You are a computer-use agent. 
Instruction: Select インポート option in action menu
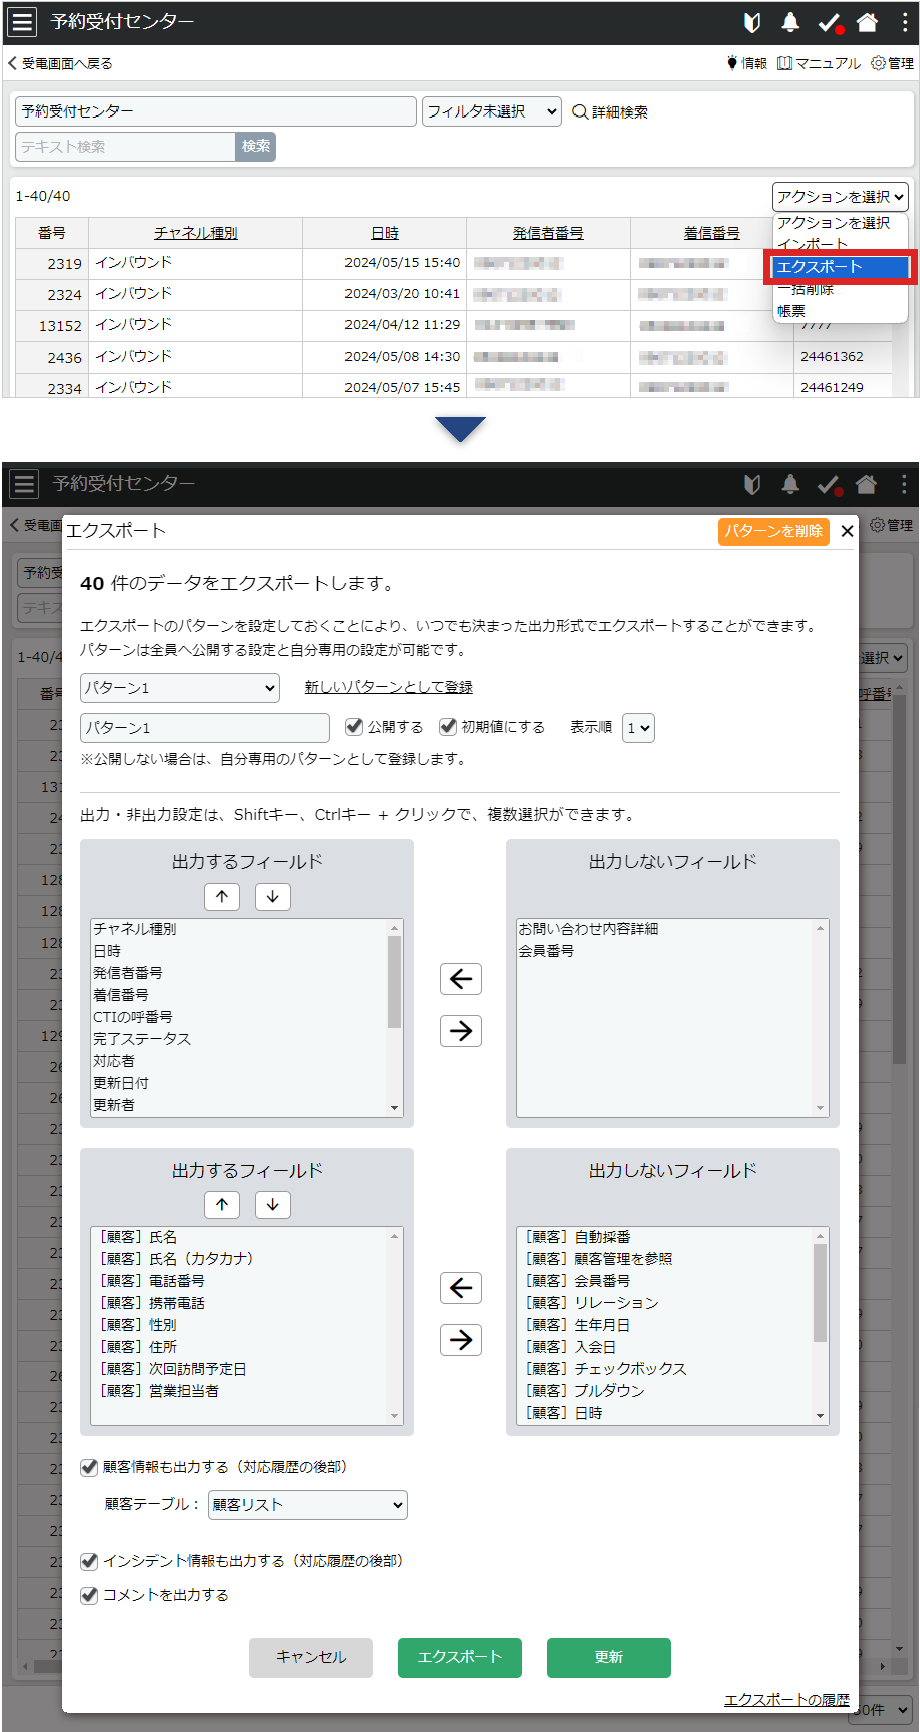coord(840,244)
